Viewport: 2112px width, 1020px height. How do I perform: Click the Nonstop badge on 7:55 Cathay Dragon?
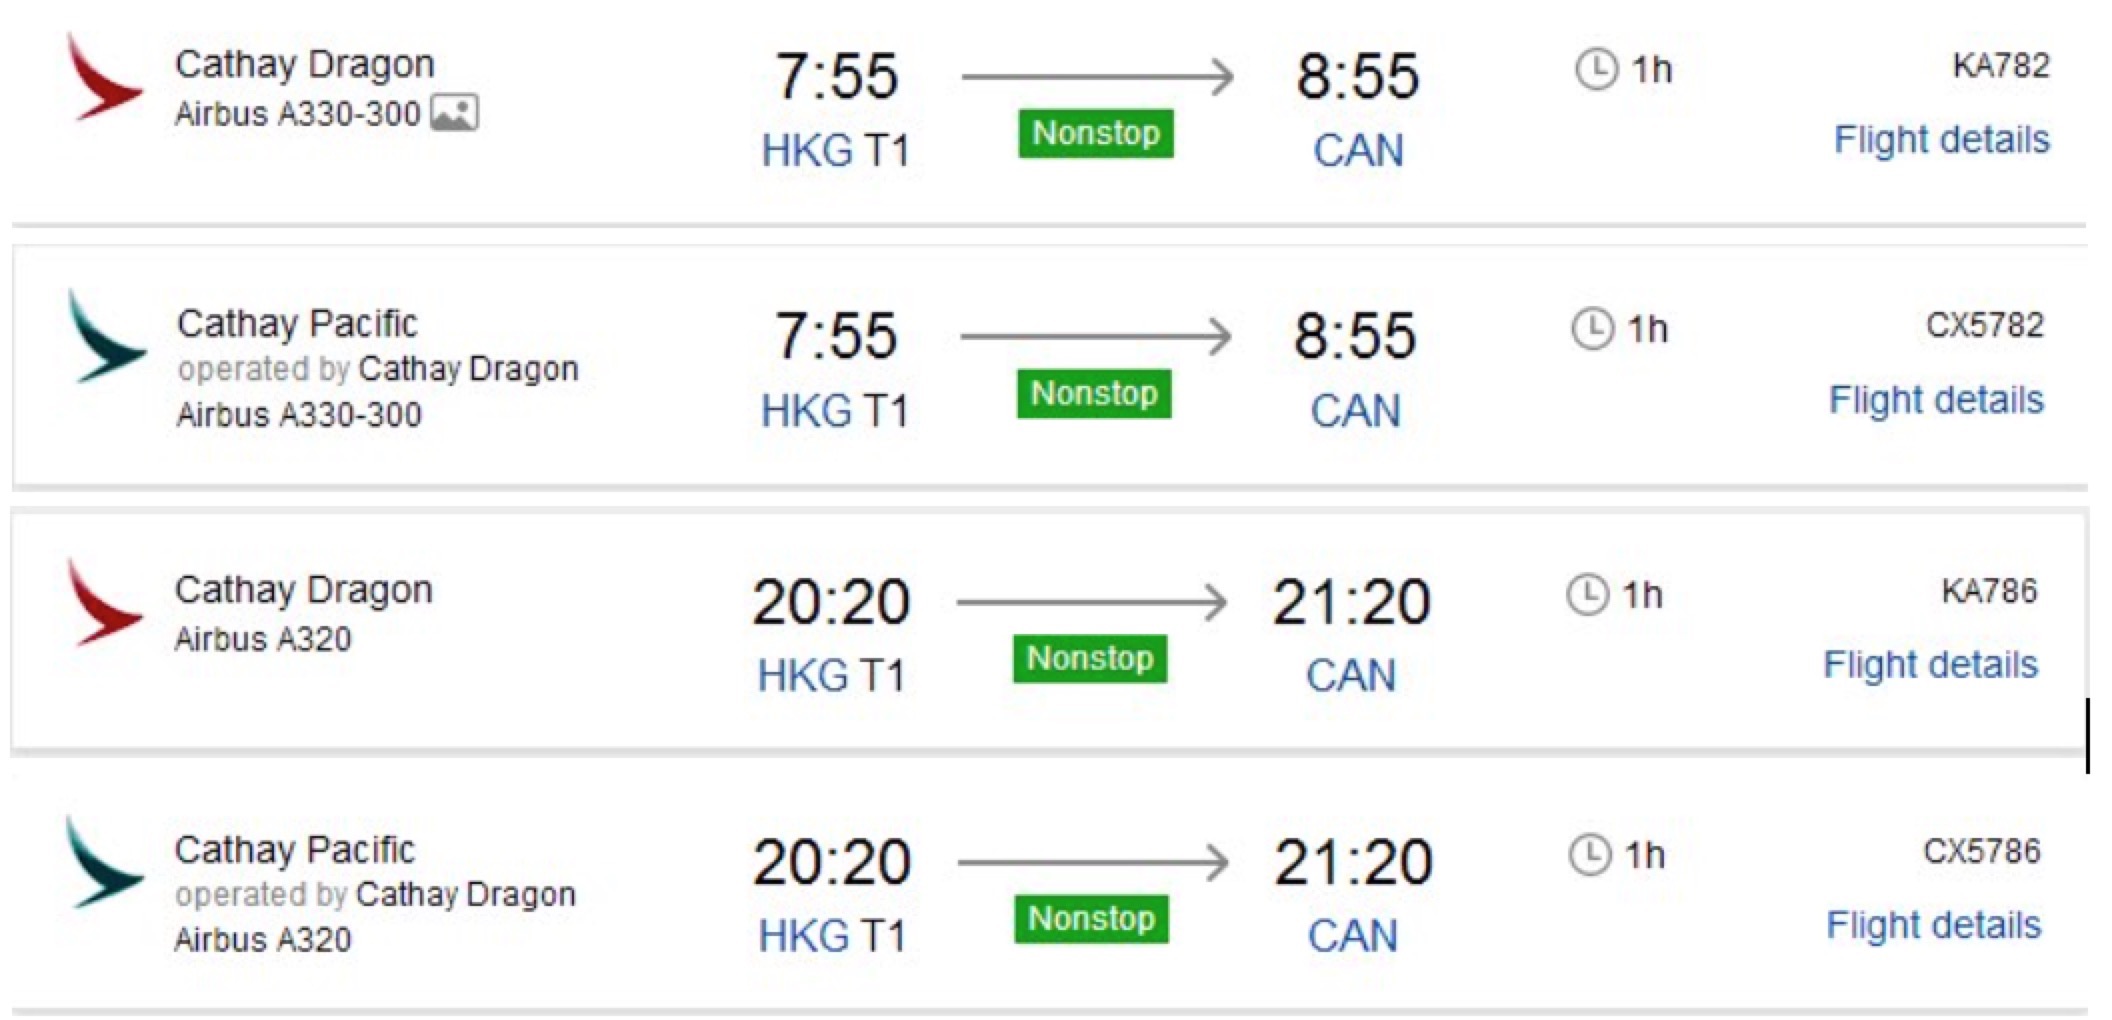click(1096, 133)
